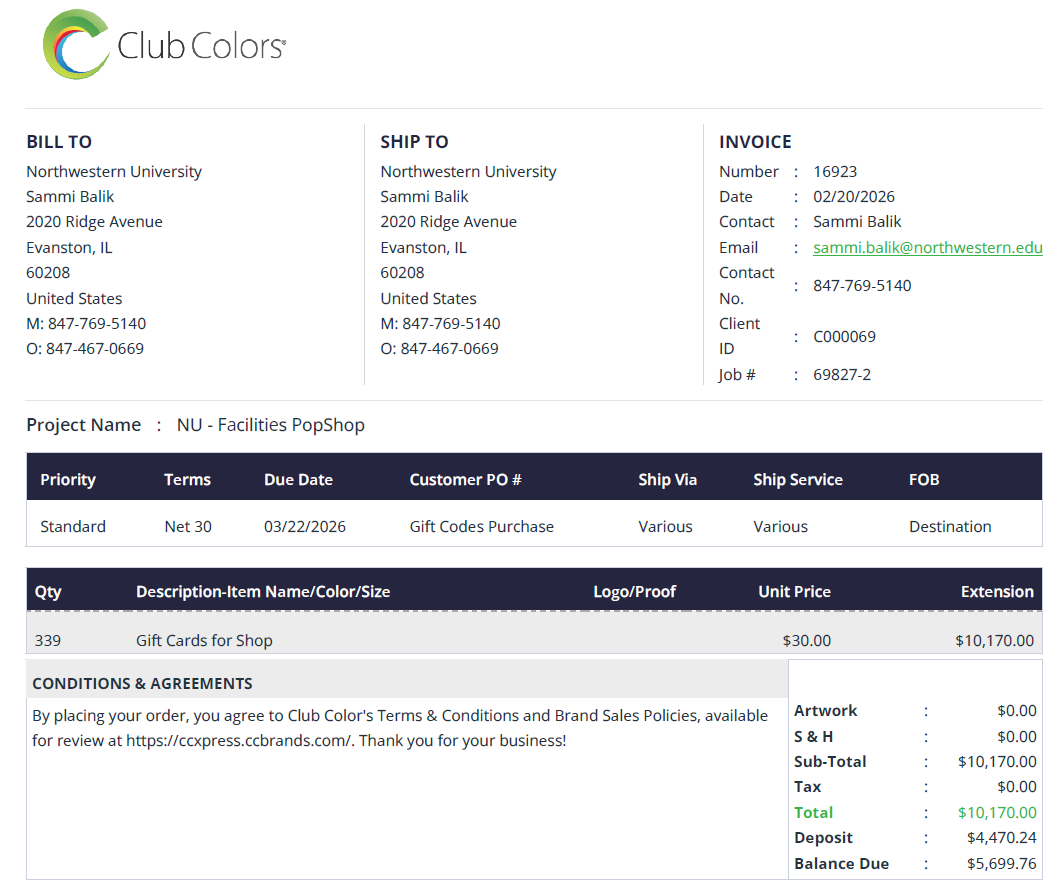The height and width of the screenshot is (892, 1057).
Task: Click the SHIP TO heading
Action: tap(414, 142)
